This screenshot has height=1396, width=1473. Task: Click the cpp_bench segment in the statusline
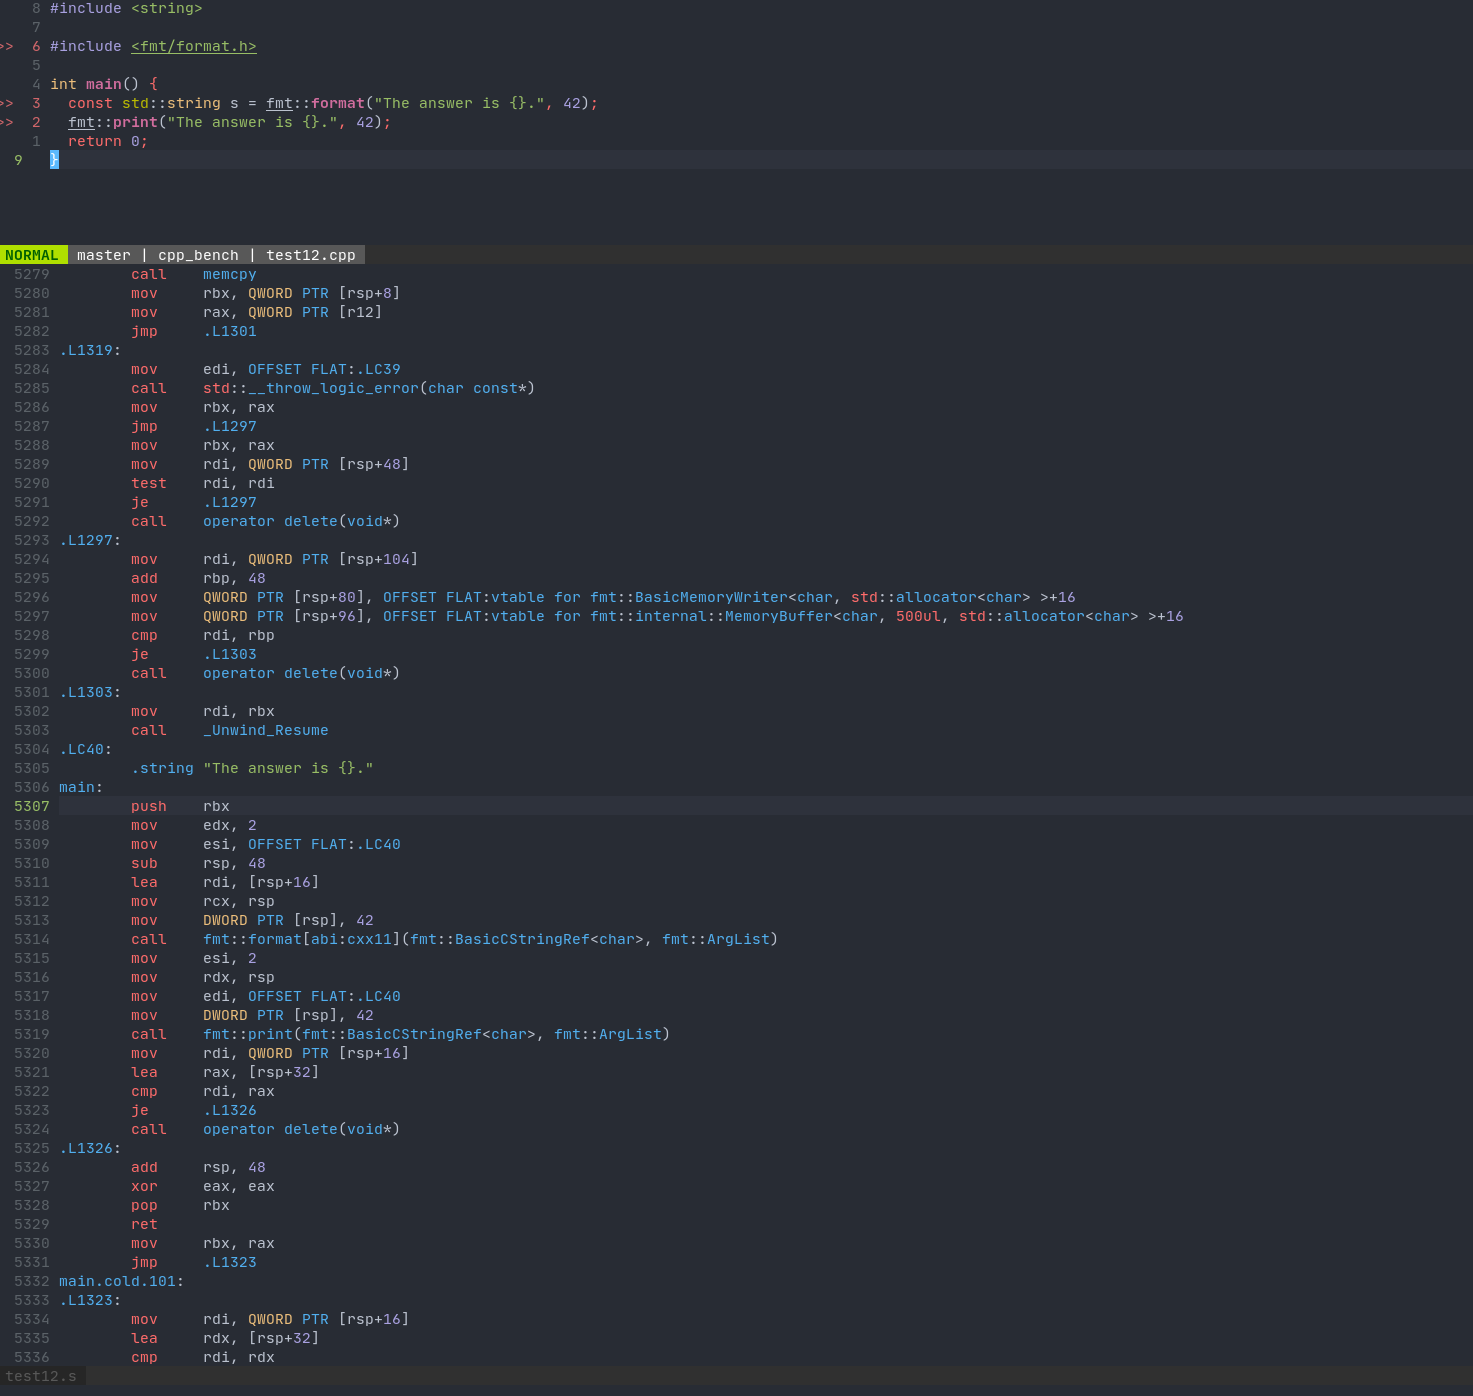198,254
